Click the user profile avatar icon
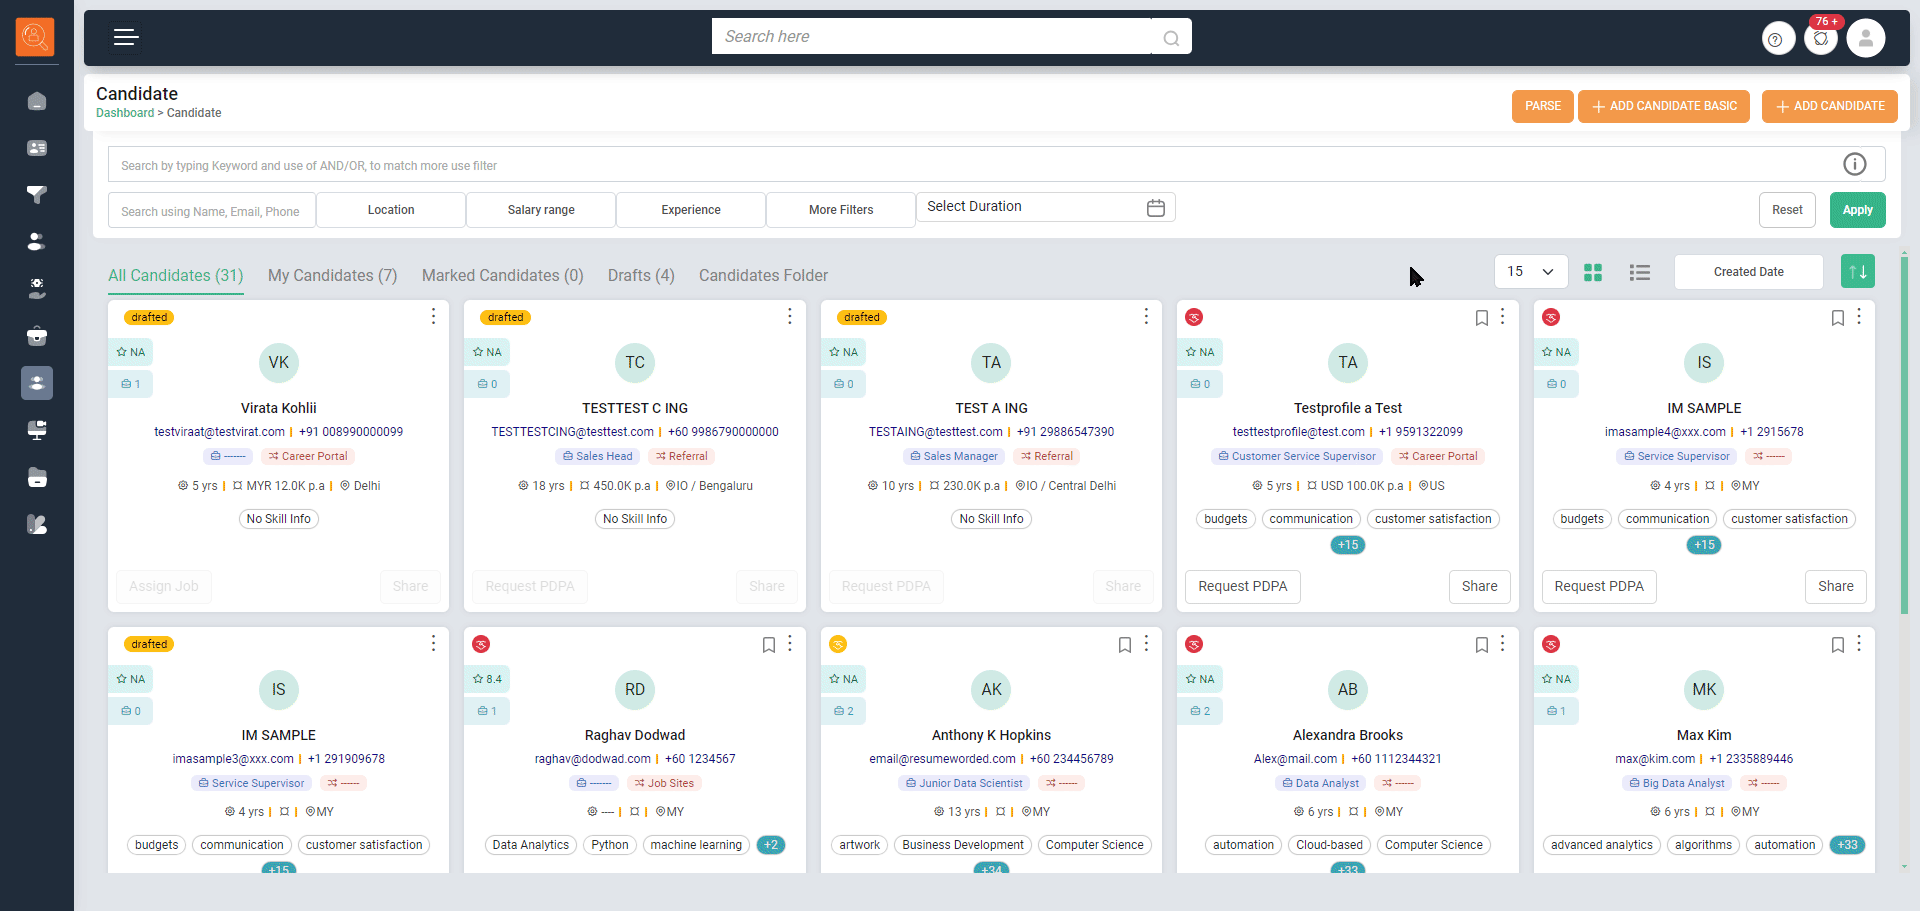Viewport: 1920px width, 911px height. (x=1865, y=39)
